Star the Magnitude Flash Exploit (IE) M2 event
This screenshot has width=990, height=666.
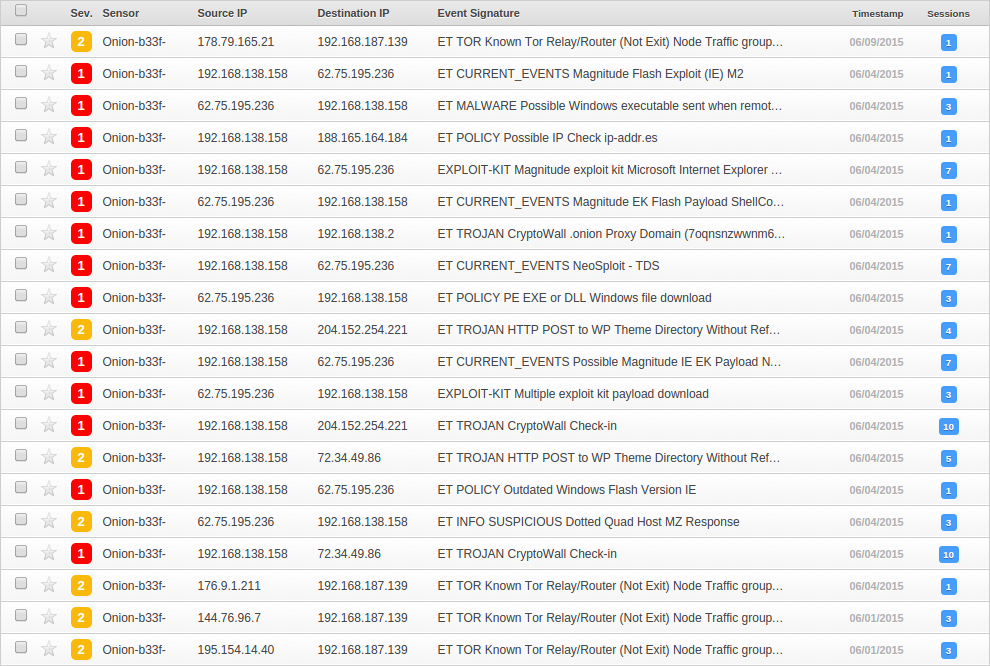click(49, 73)
